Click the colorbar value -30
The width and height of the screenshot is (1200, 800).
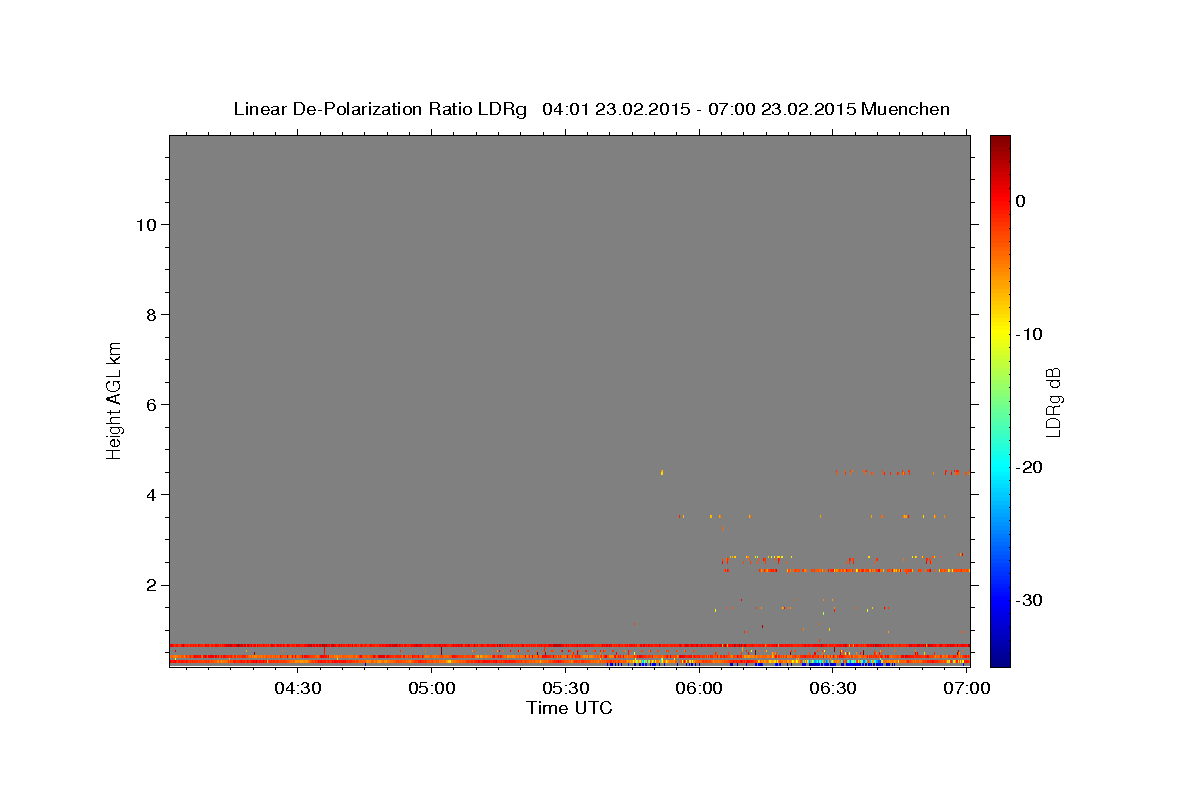tap(1029, 600)
